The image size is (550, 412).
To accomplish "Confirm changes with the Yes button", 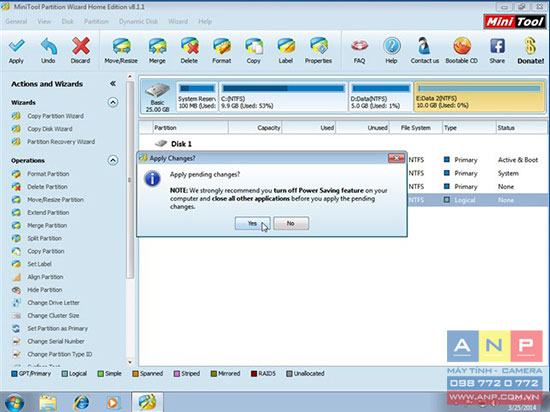I will coord(253,223).
